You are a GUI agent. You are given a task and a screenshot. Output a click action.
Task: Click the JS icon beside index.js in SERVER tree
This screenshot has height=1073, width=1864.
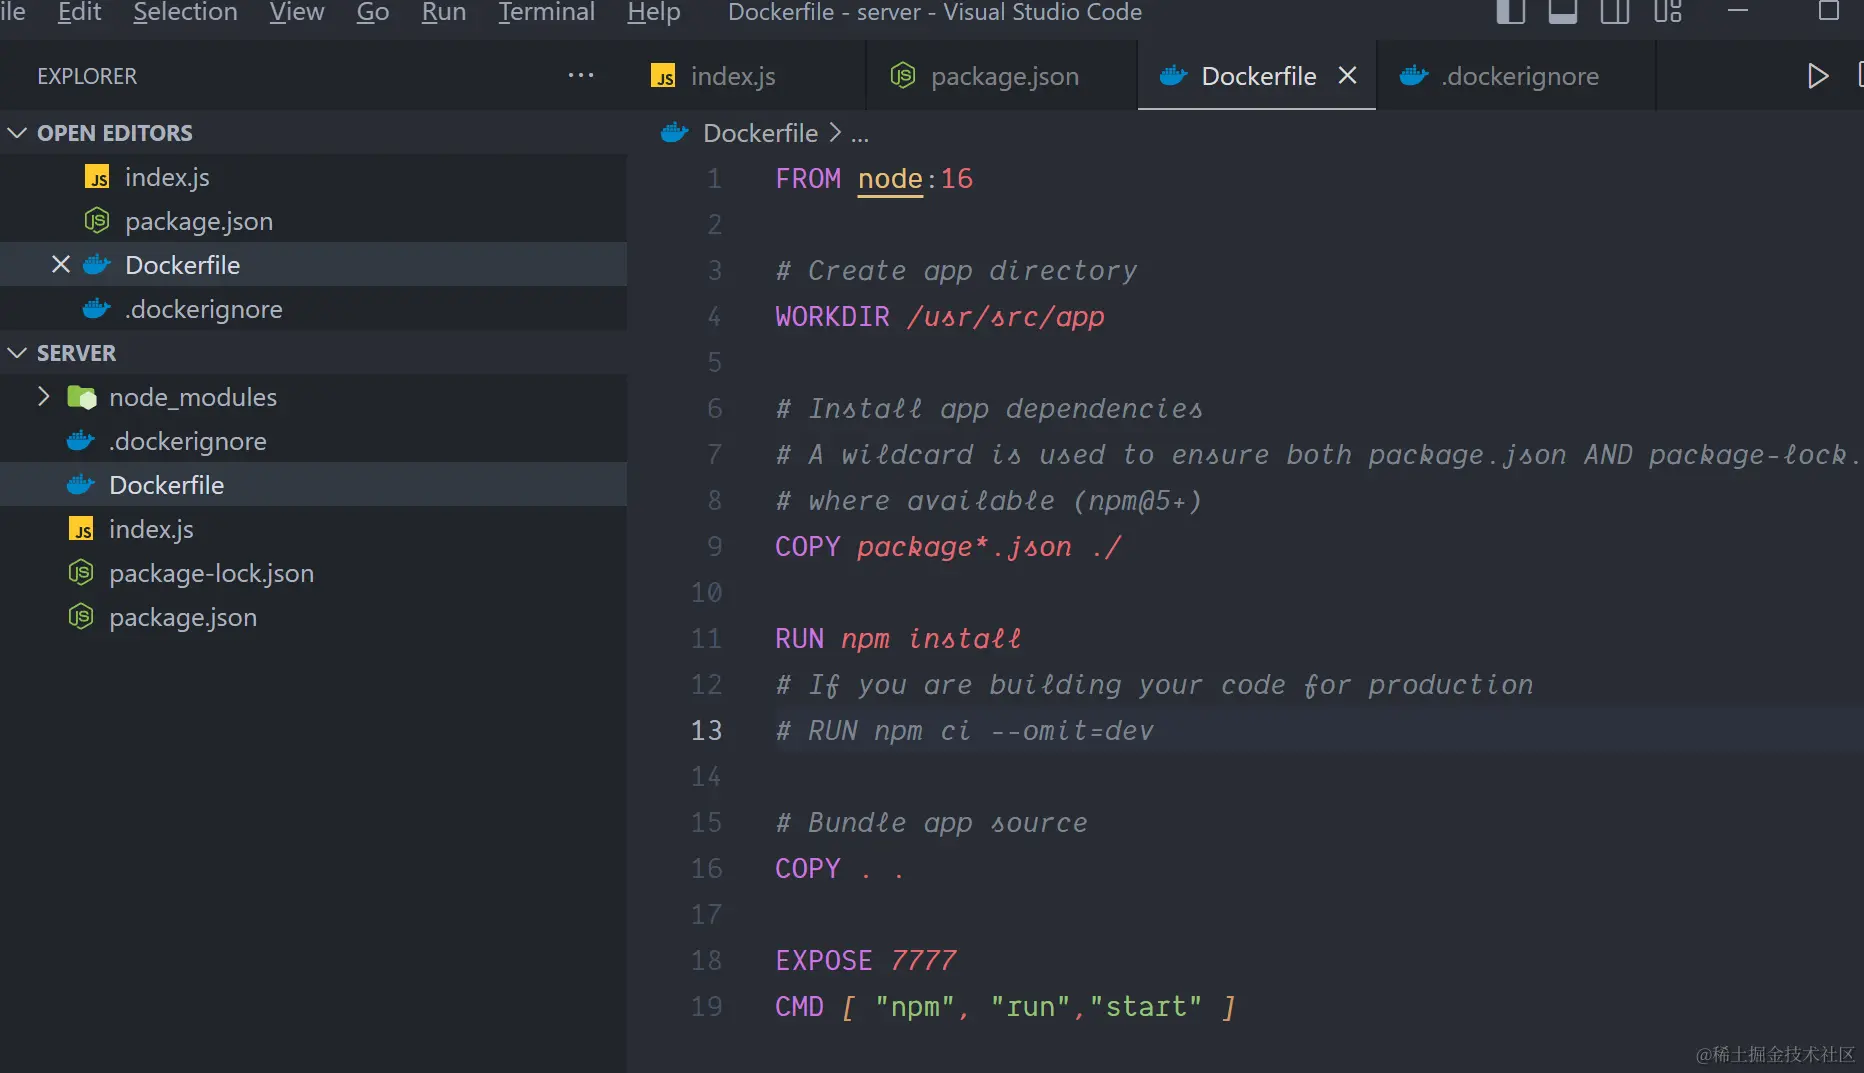pyautogui.click(x=81, y=529)
